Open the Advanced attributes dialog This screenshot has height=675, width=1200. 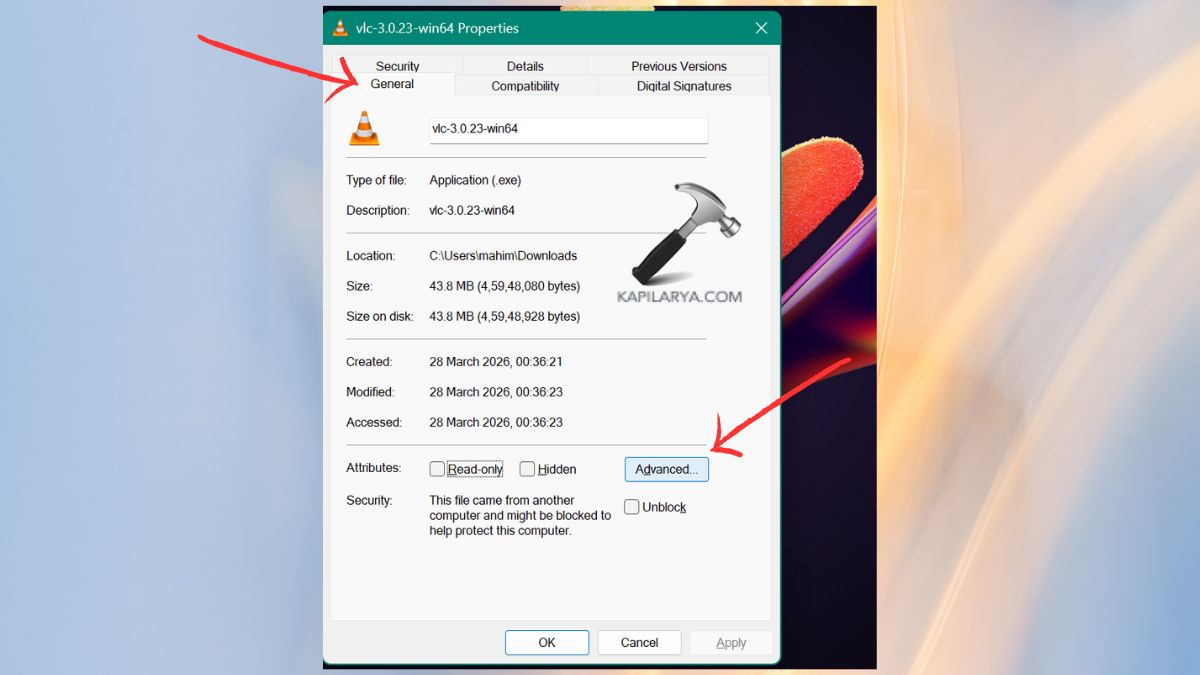[x=666, y=468]
